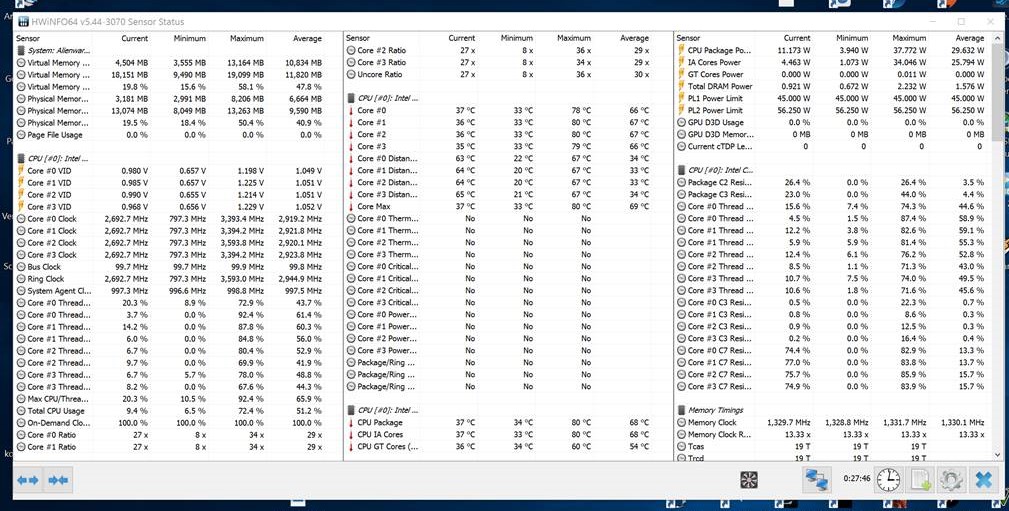The image size is (1009, 511).
Task: Click the network computers icon
Action: 817,481
